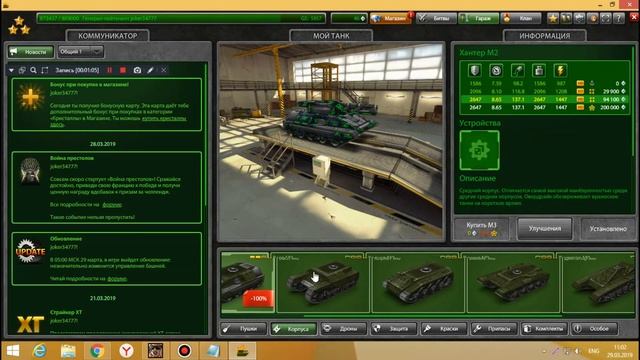The height and width of the screenshot is (360, 640).
Task: Open the Магазин shop button
Action: pos(390,18)
